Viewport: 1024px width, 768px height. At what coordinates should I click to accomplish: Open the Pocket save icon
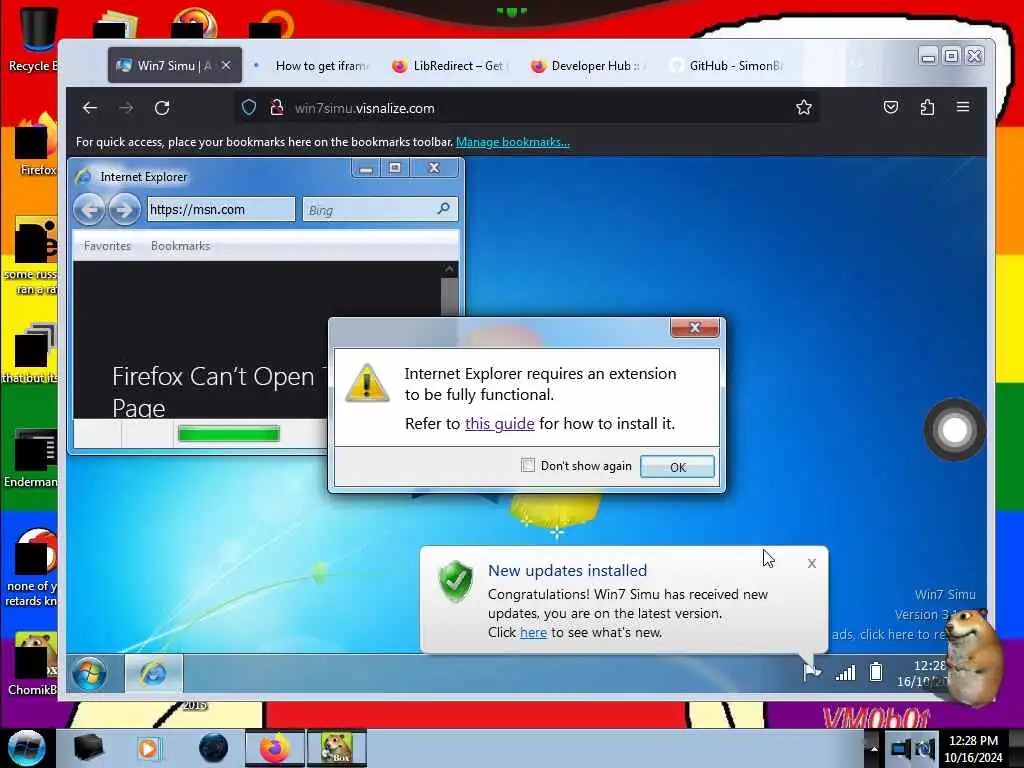891,107
